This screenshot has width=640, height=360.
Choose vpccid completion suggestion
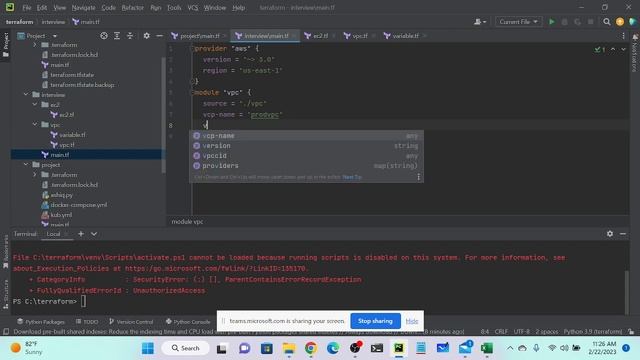pyautogui.click(x=306, y=156)
